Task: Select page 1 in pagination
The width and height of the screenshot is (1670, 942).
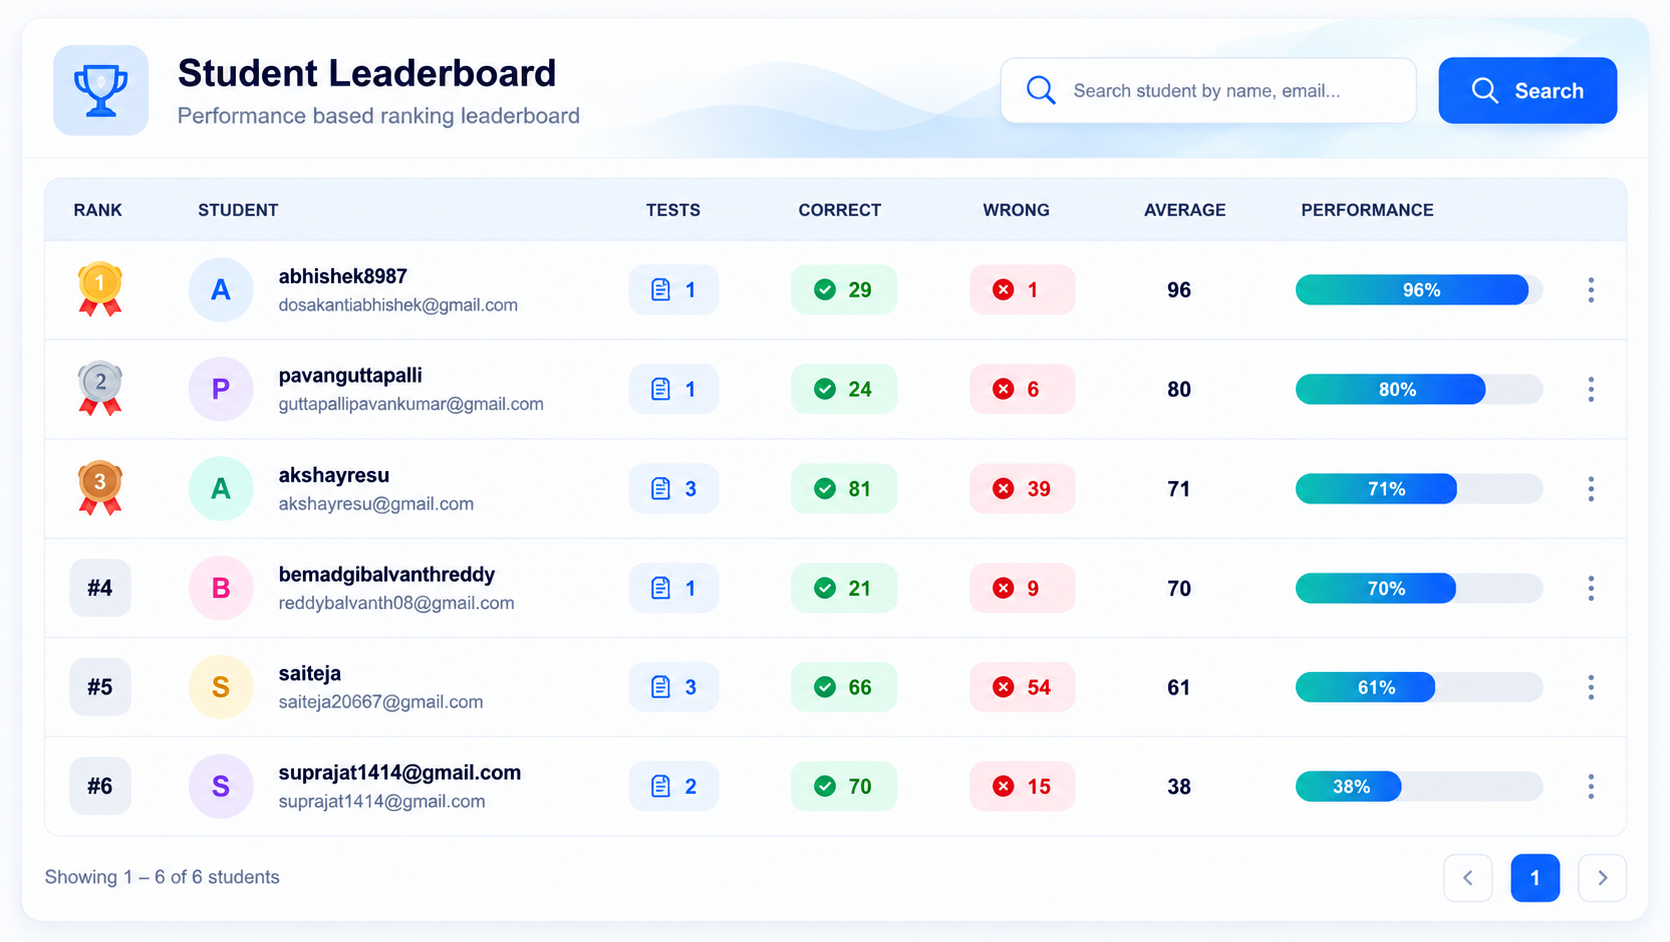Action: [1535, 878]
